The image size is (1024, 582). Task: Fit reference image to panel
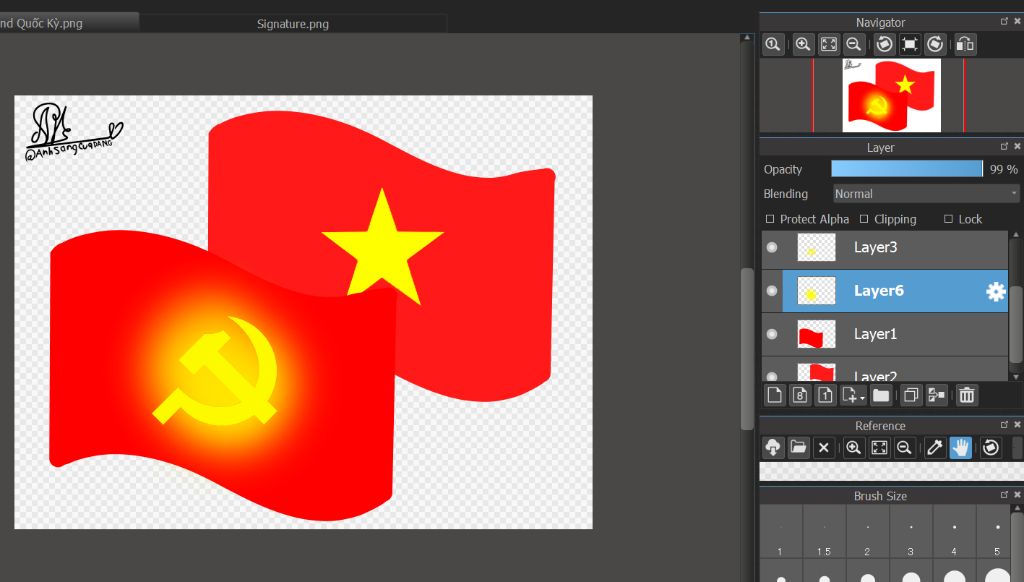tap(879, 447)
